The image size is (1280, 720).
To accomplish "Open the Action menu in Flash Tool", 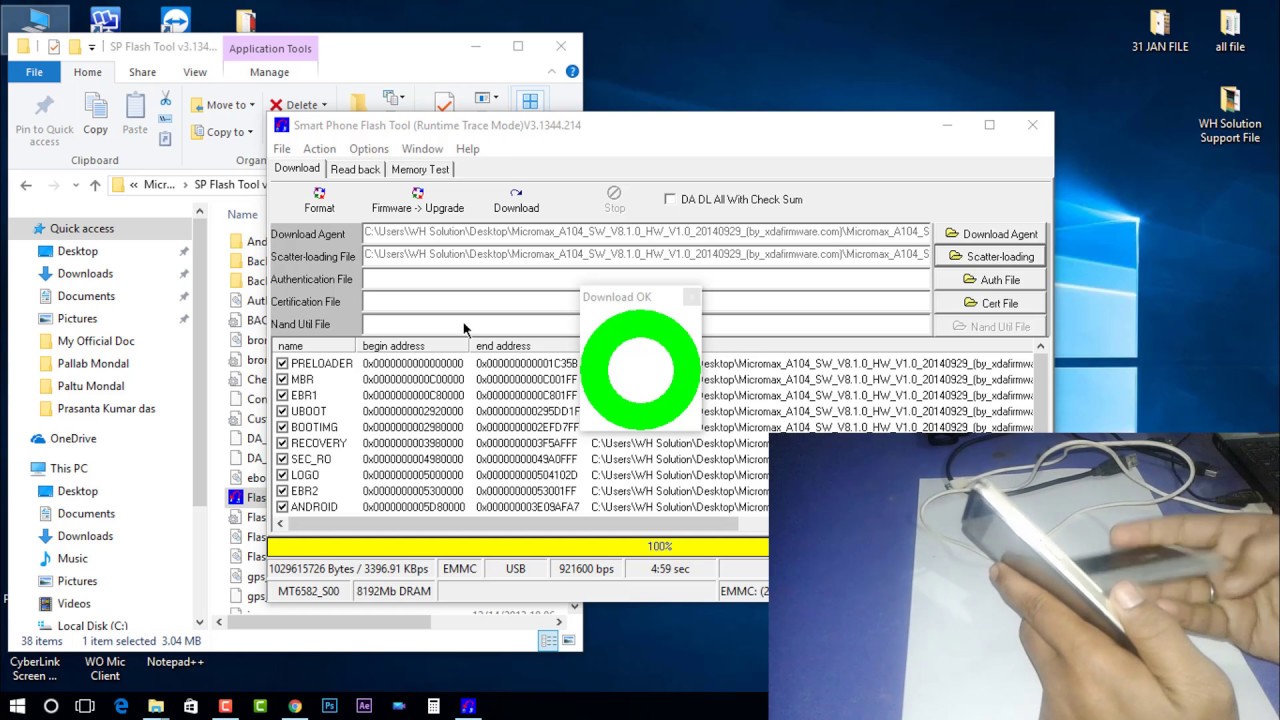I will point(319,149).
